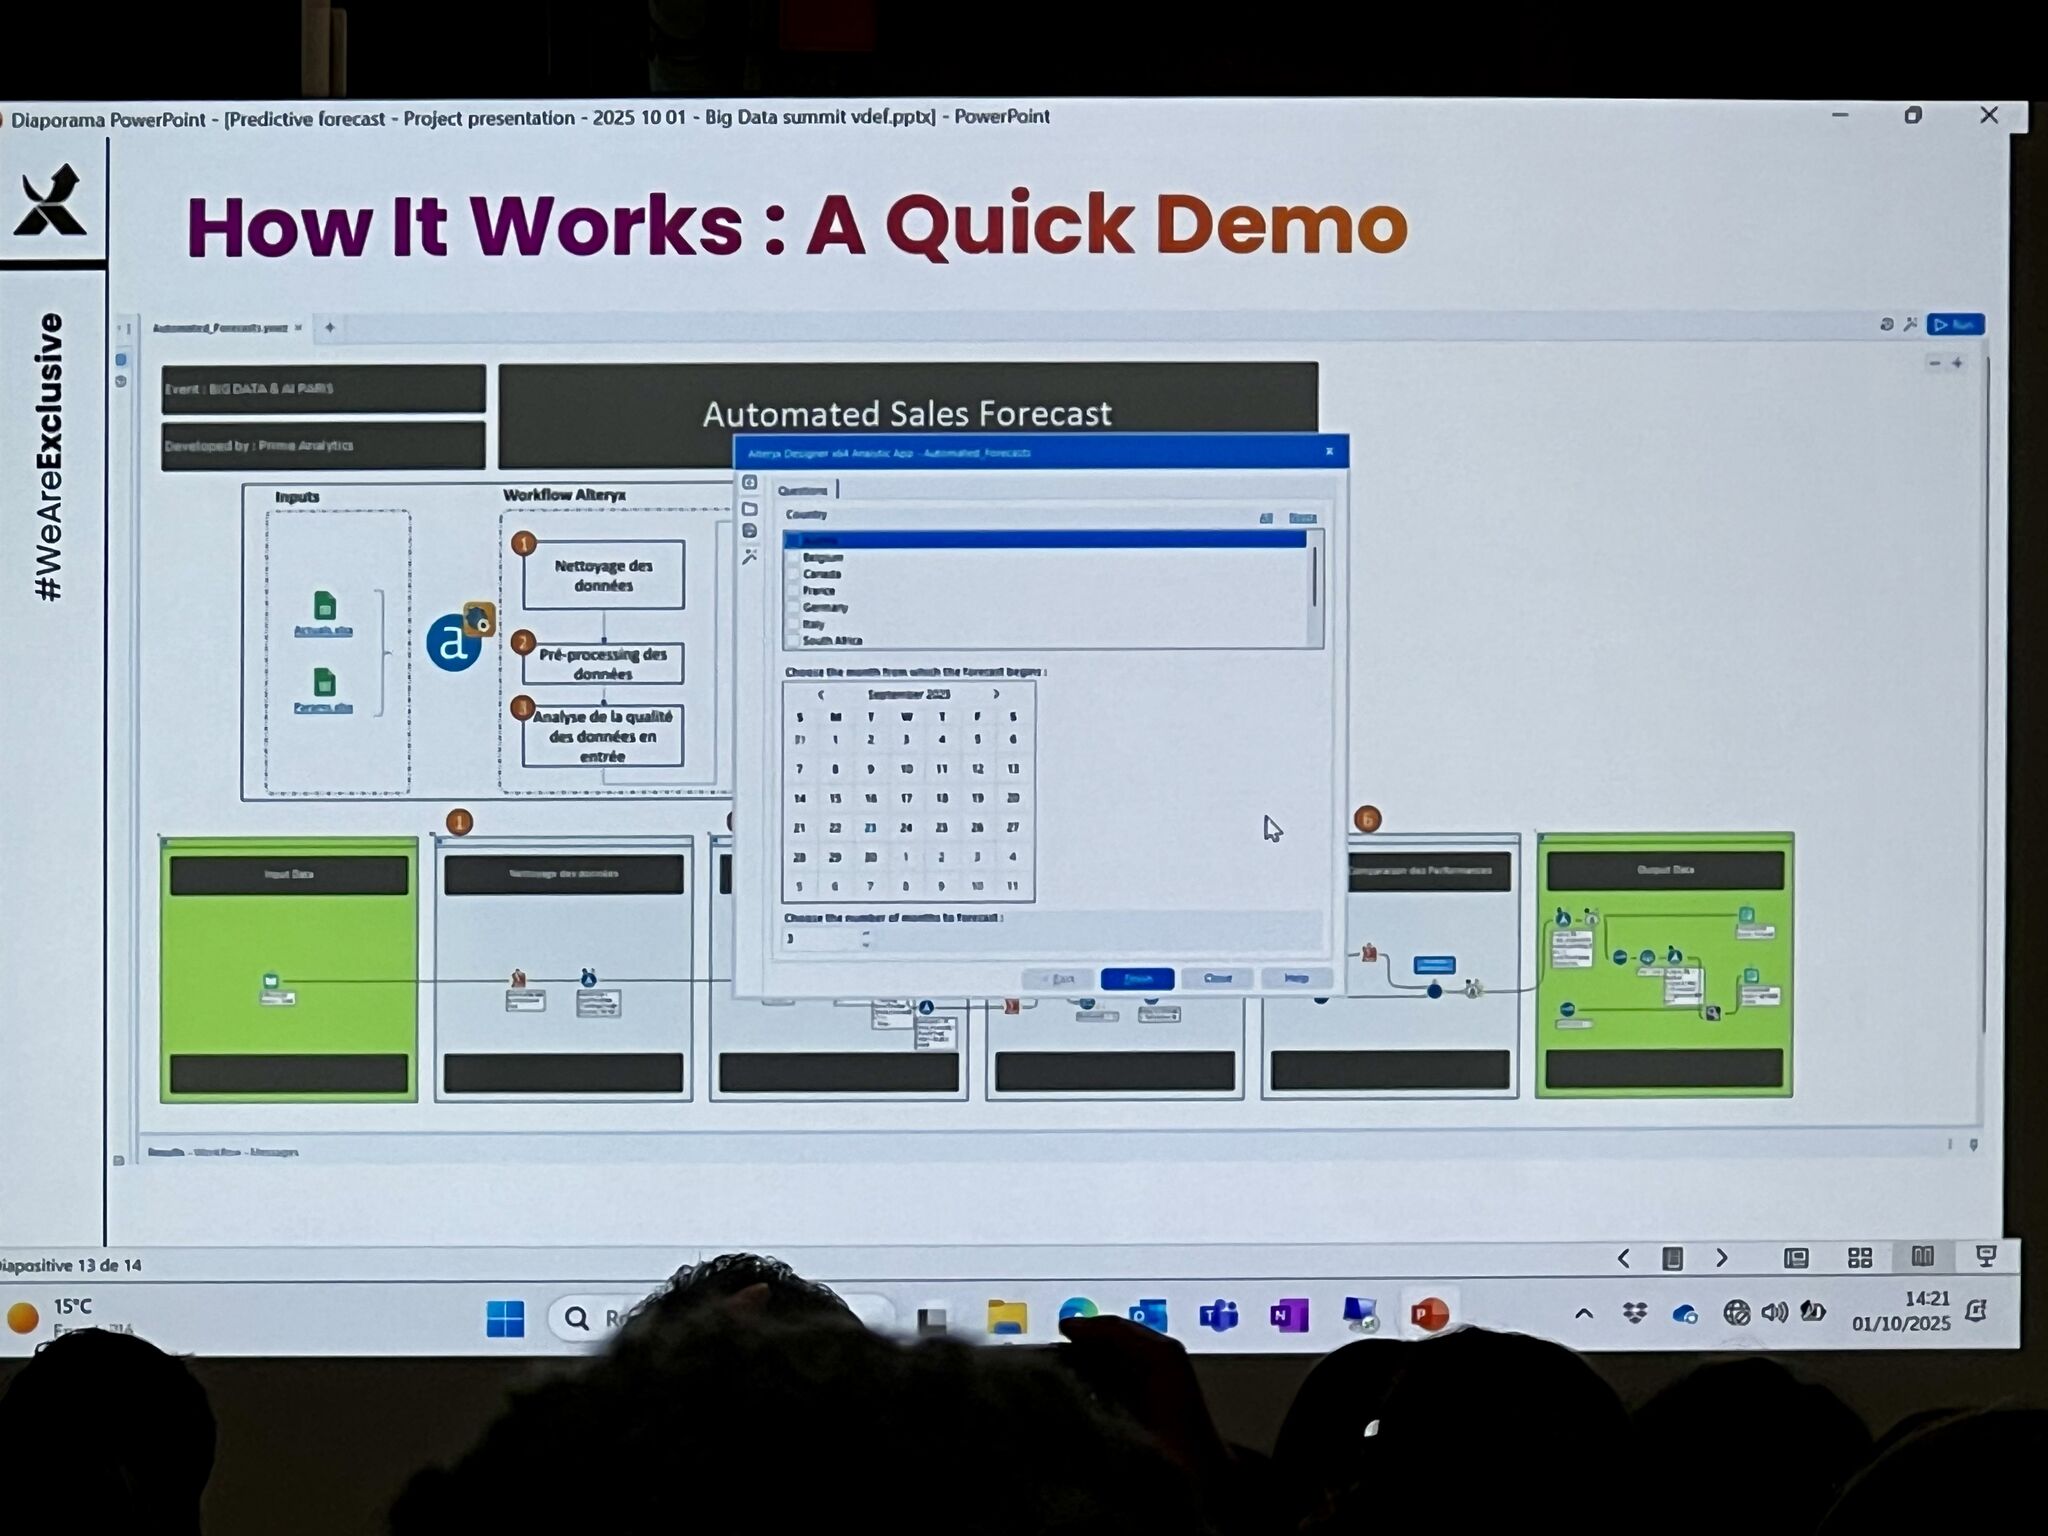The width and height of the screenshot is (2048, 1536).
Task: Click the Save icon in app dialog sidebar
Action: pos(750,531)
